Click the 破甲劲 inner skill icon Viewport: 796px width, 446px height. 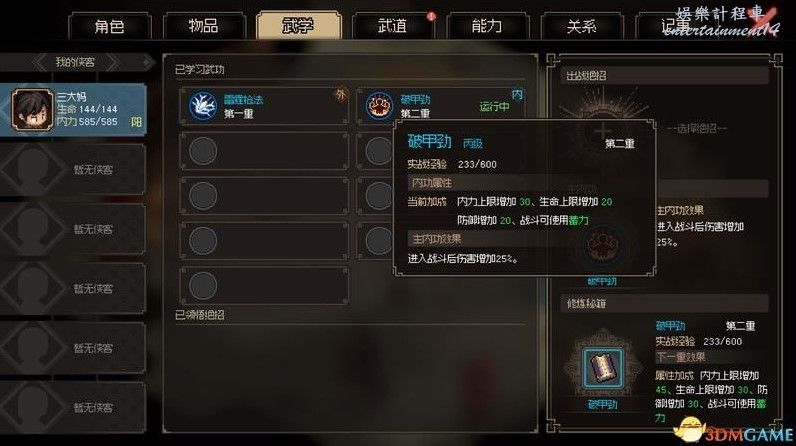(379, 106)
